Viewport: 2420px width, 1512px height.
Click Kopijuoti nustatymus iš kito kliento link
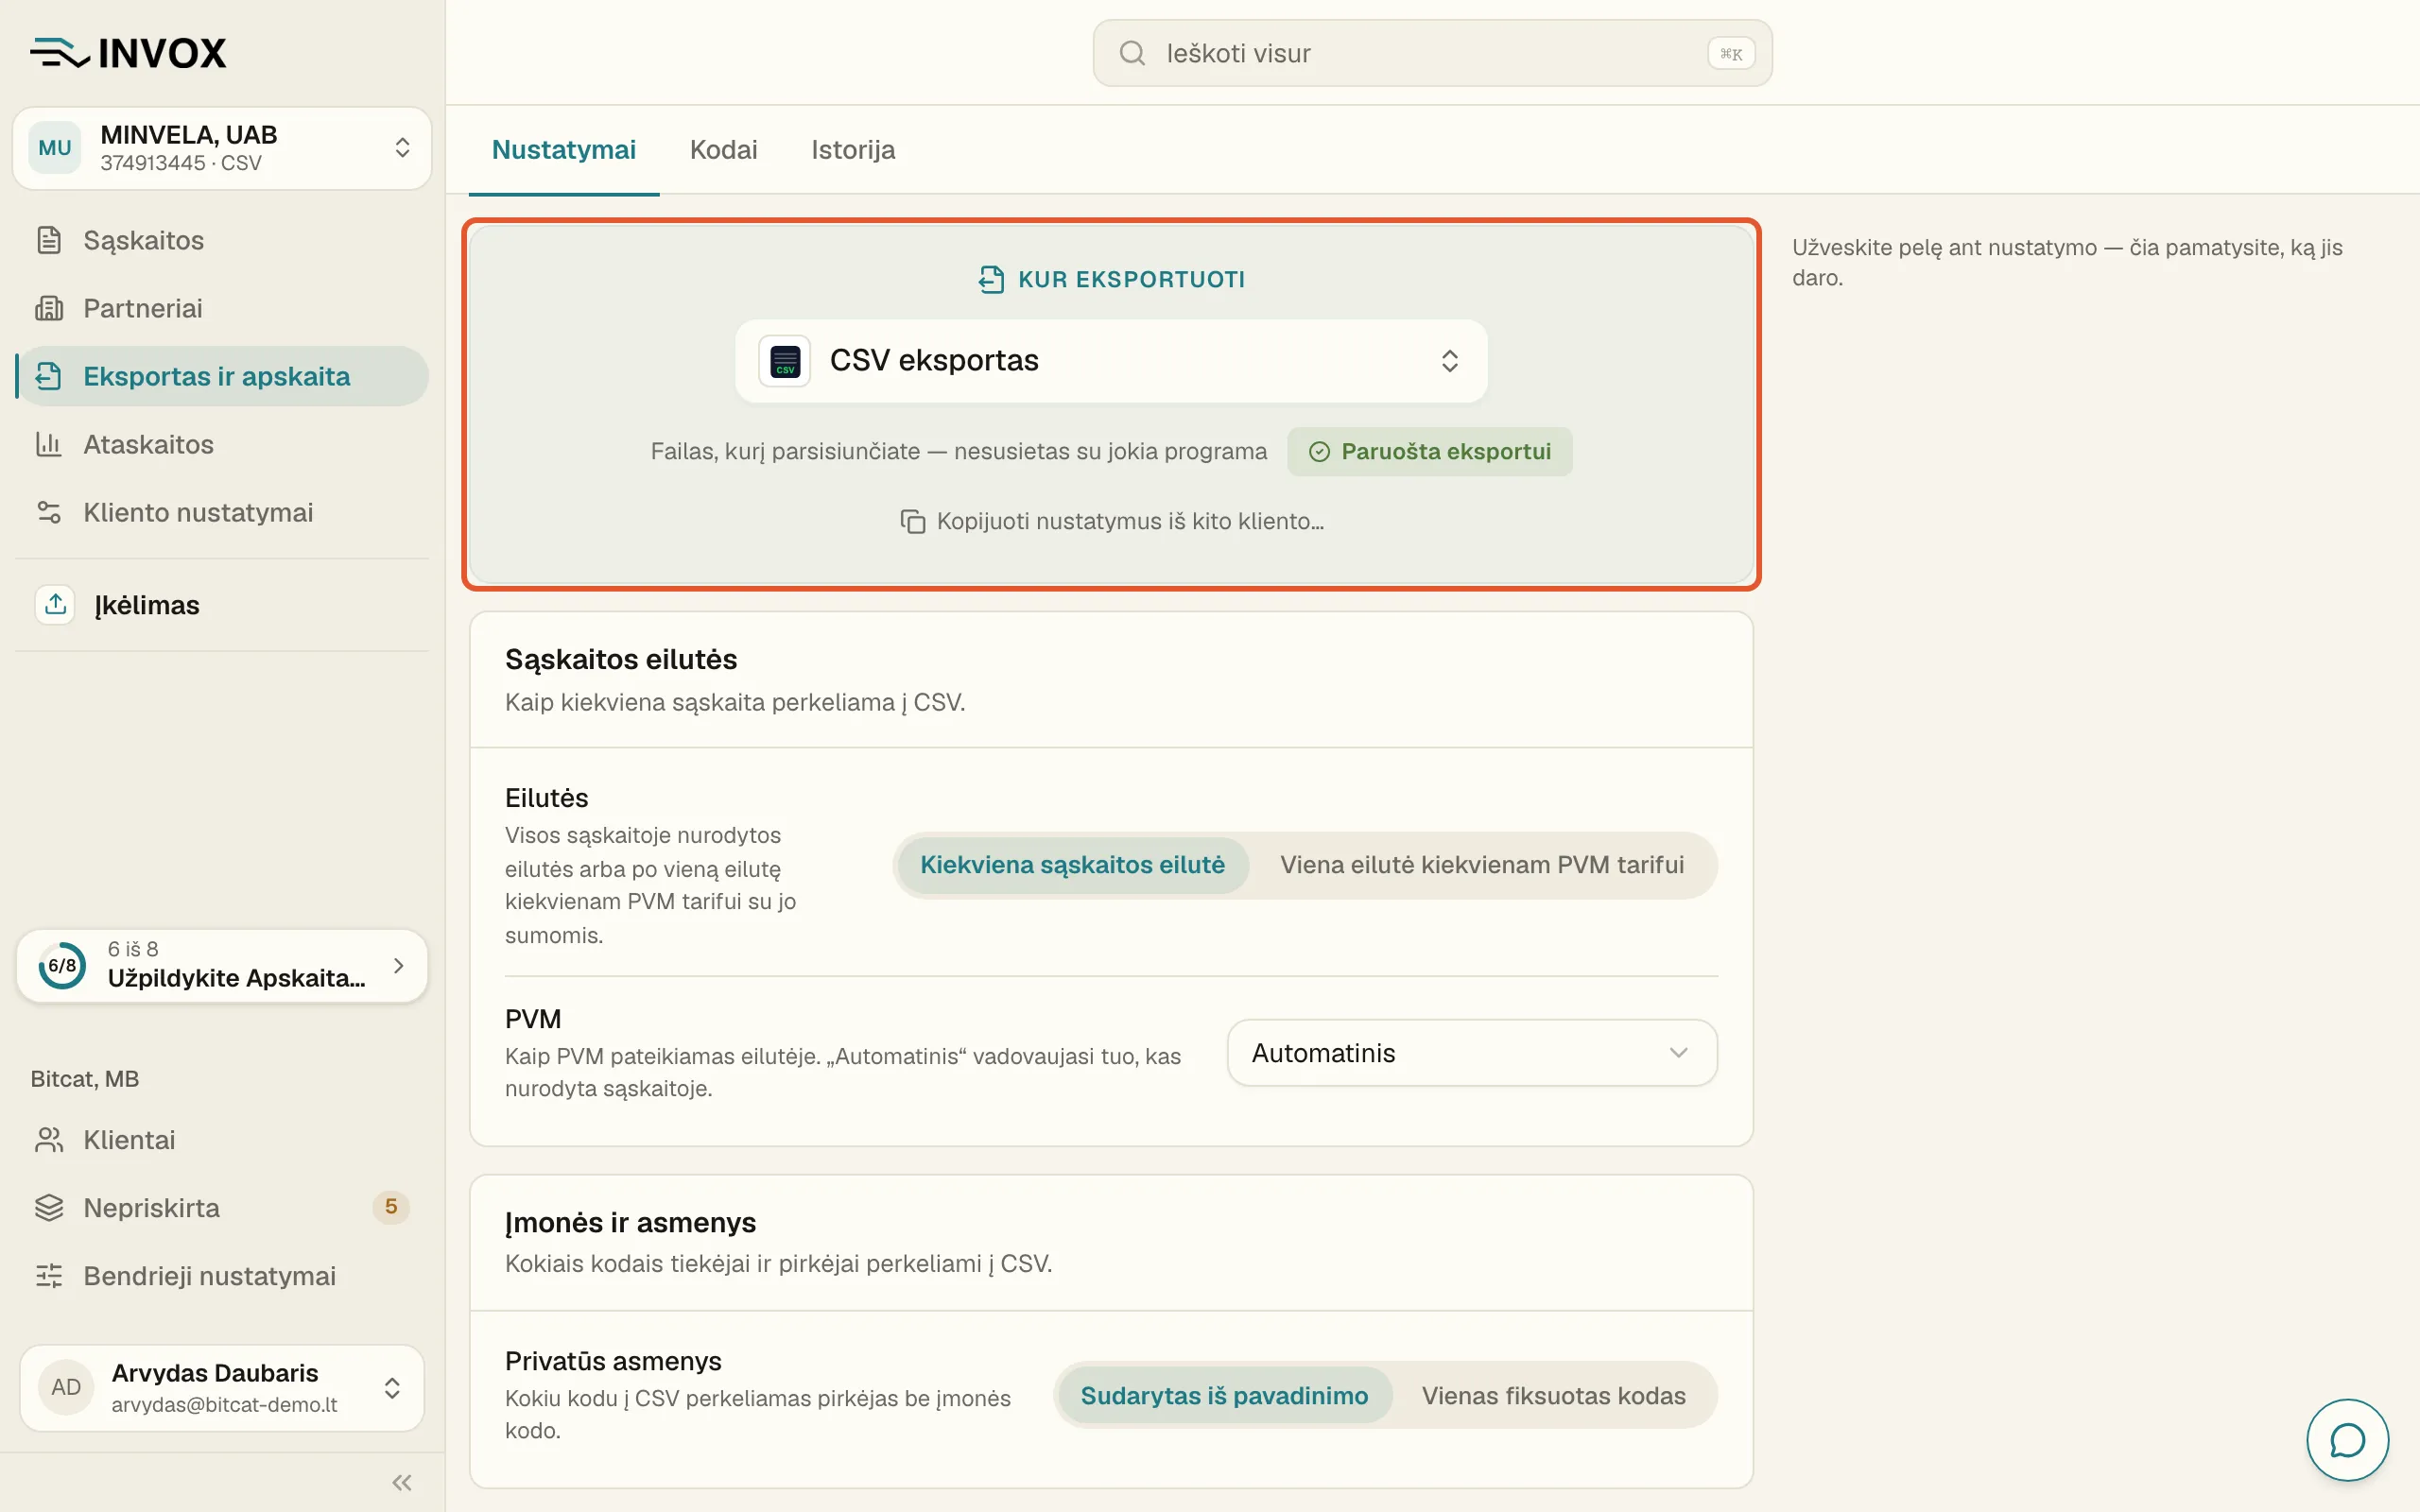tap(1111, 521)
